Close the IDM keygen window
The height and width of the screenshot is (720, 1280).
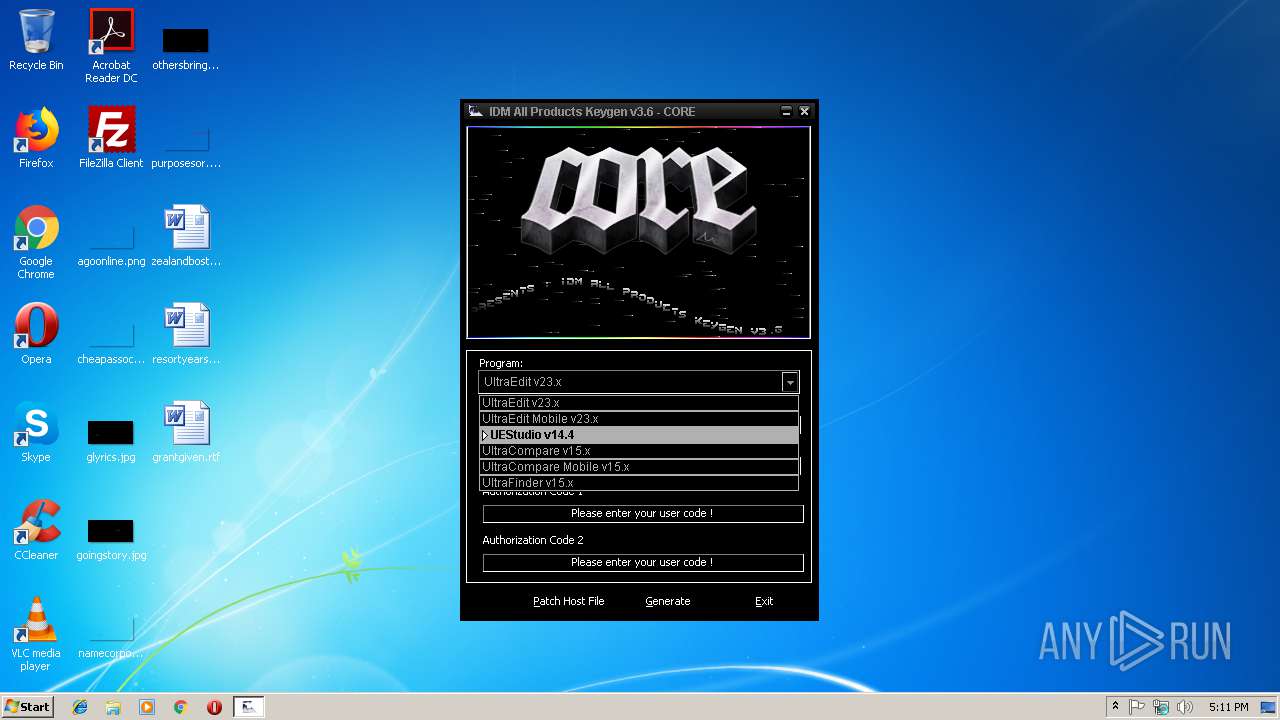click(804, 111)
